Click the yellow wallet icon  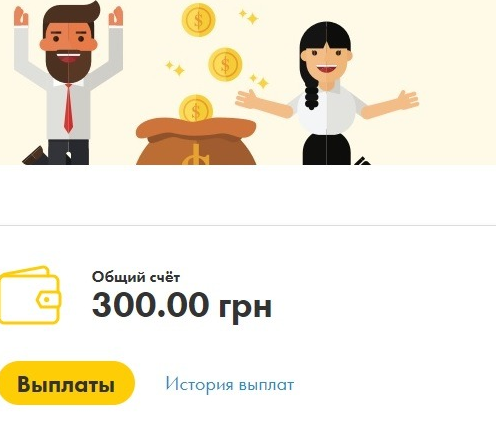point(30,295)
